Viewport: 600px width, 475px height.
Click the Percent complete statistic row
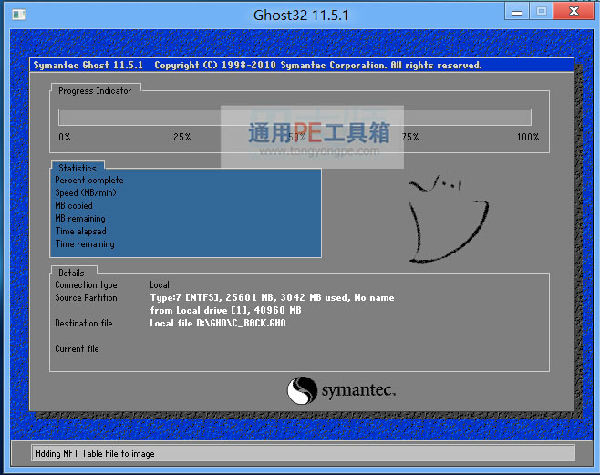tap(89, 180)
